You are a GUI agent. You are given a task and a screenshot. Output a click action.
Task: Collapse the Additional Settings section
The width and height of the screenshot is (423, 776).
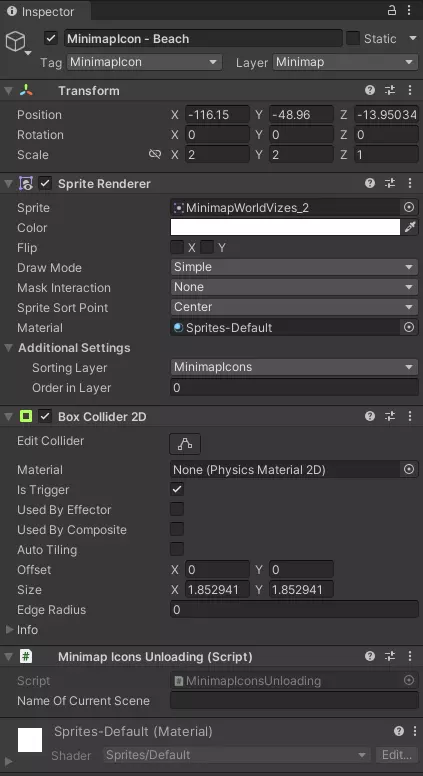coord(8,347)
